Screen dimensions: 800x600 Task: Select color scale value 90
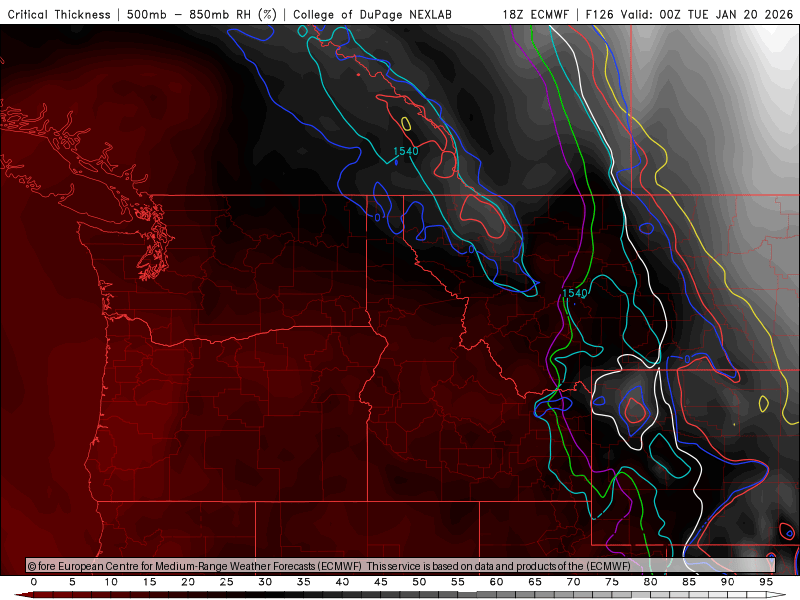pyautogui.click(x=727, y=582)
